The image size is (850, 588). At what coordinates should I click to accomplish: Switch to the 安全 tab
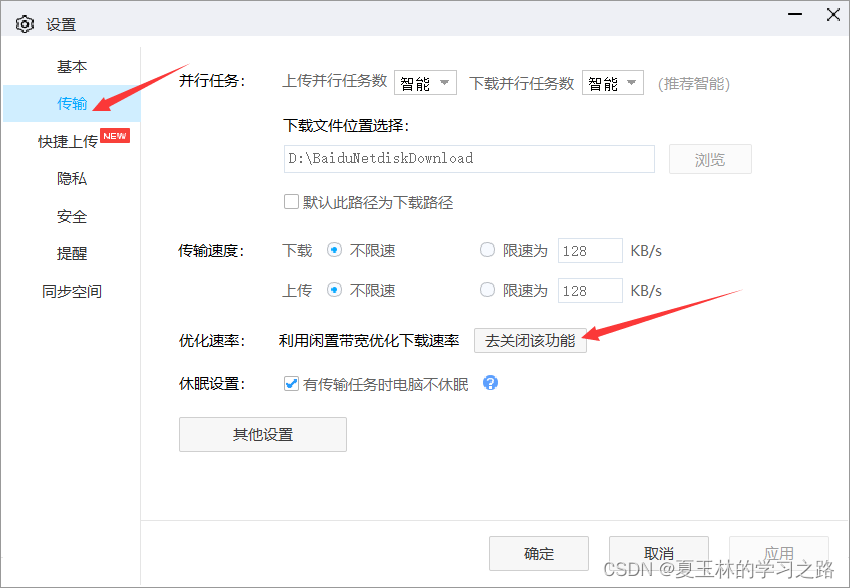pos(72,216)
